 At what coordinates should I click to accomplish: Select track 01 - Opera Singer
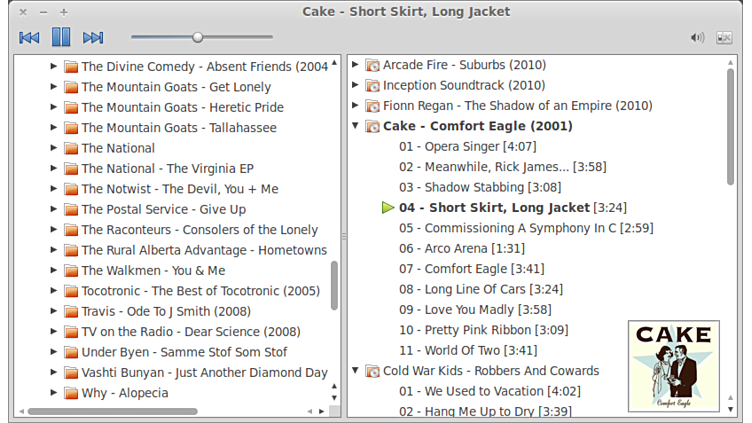453,146
